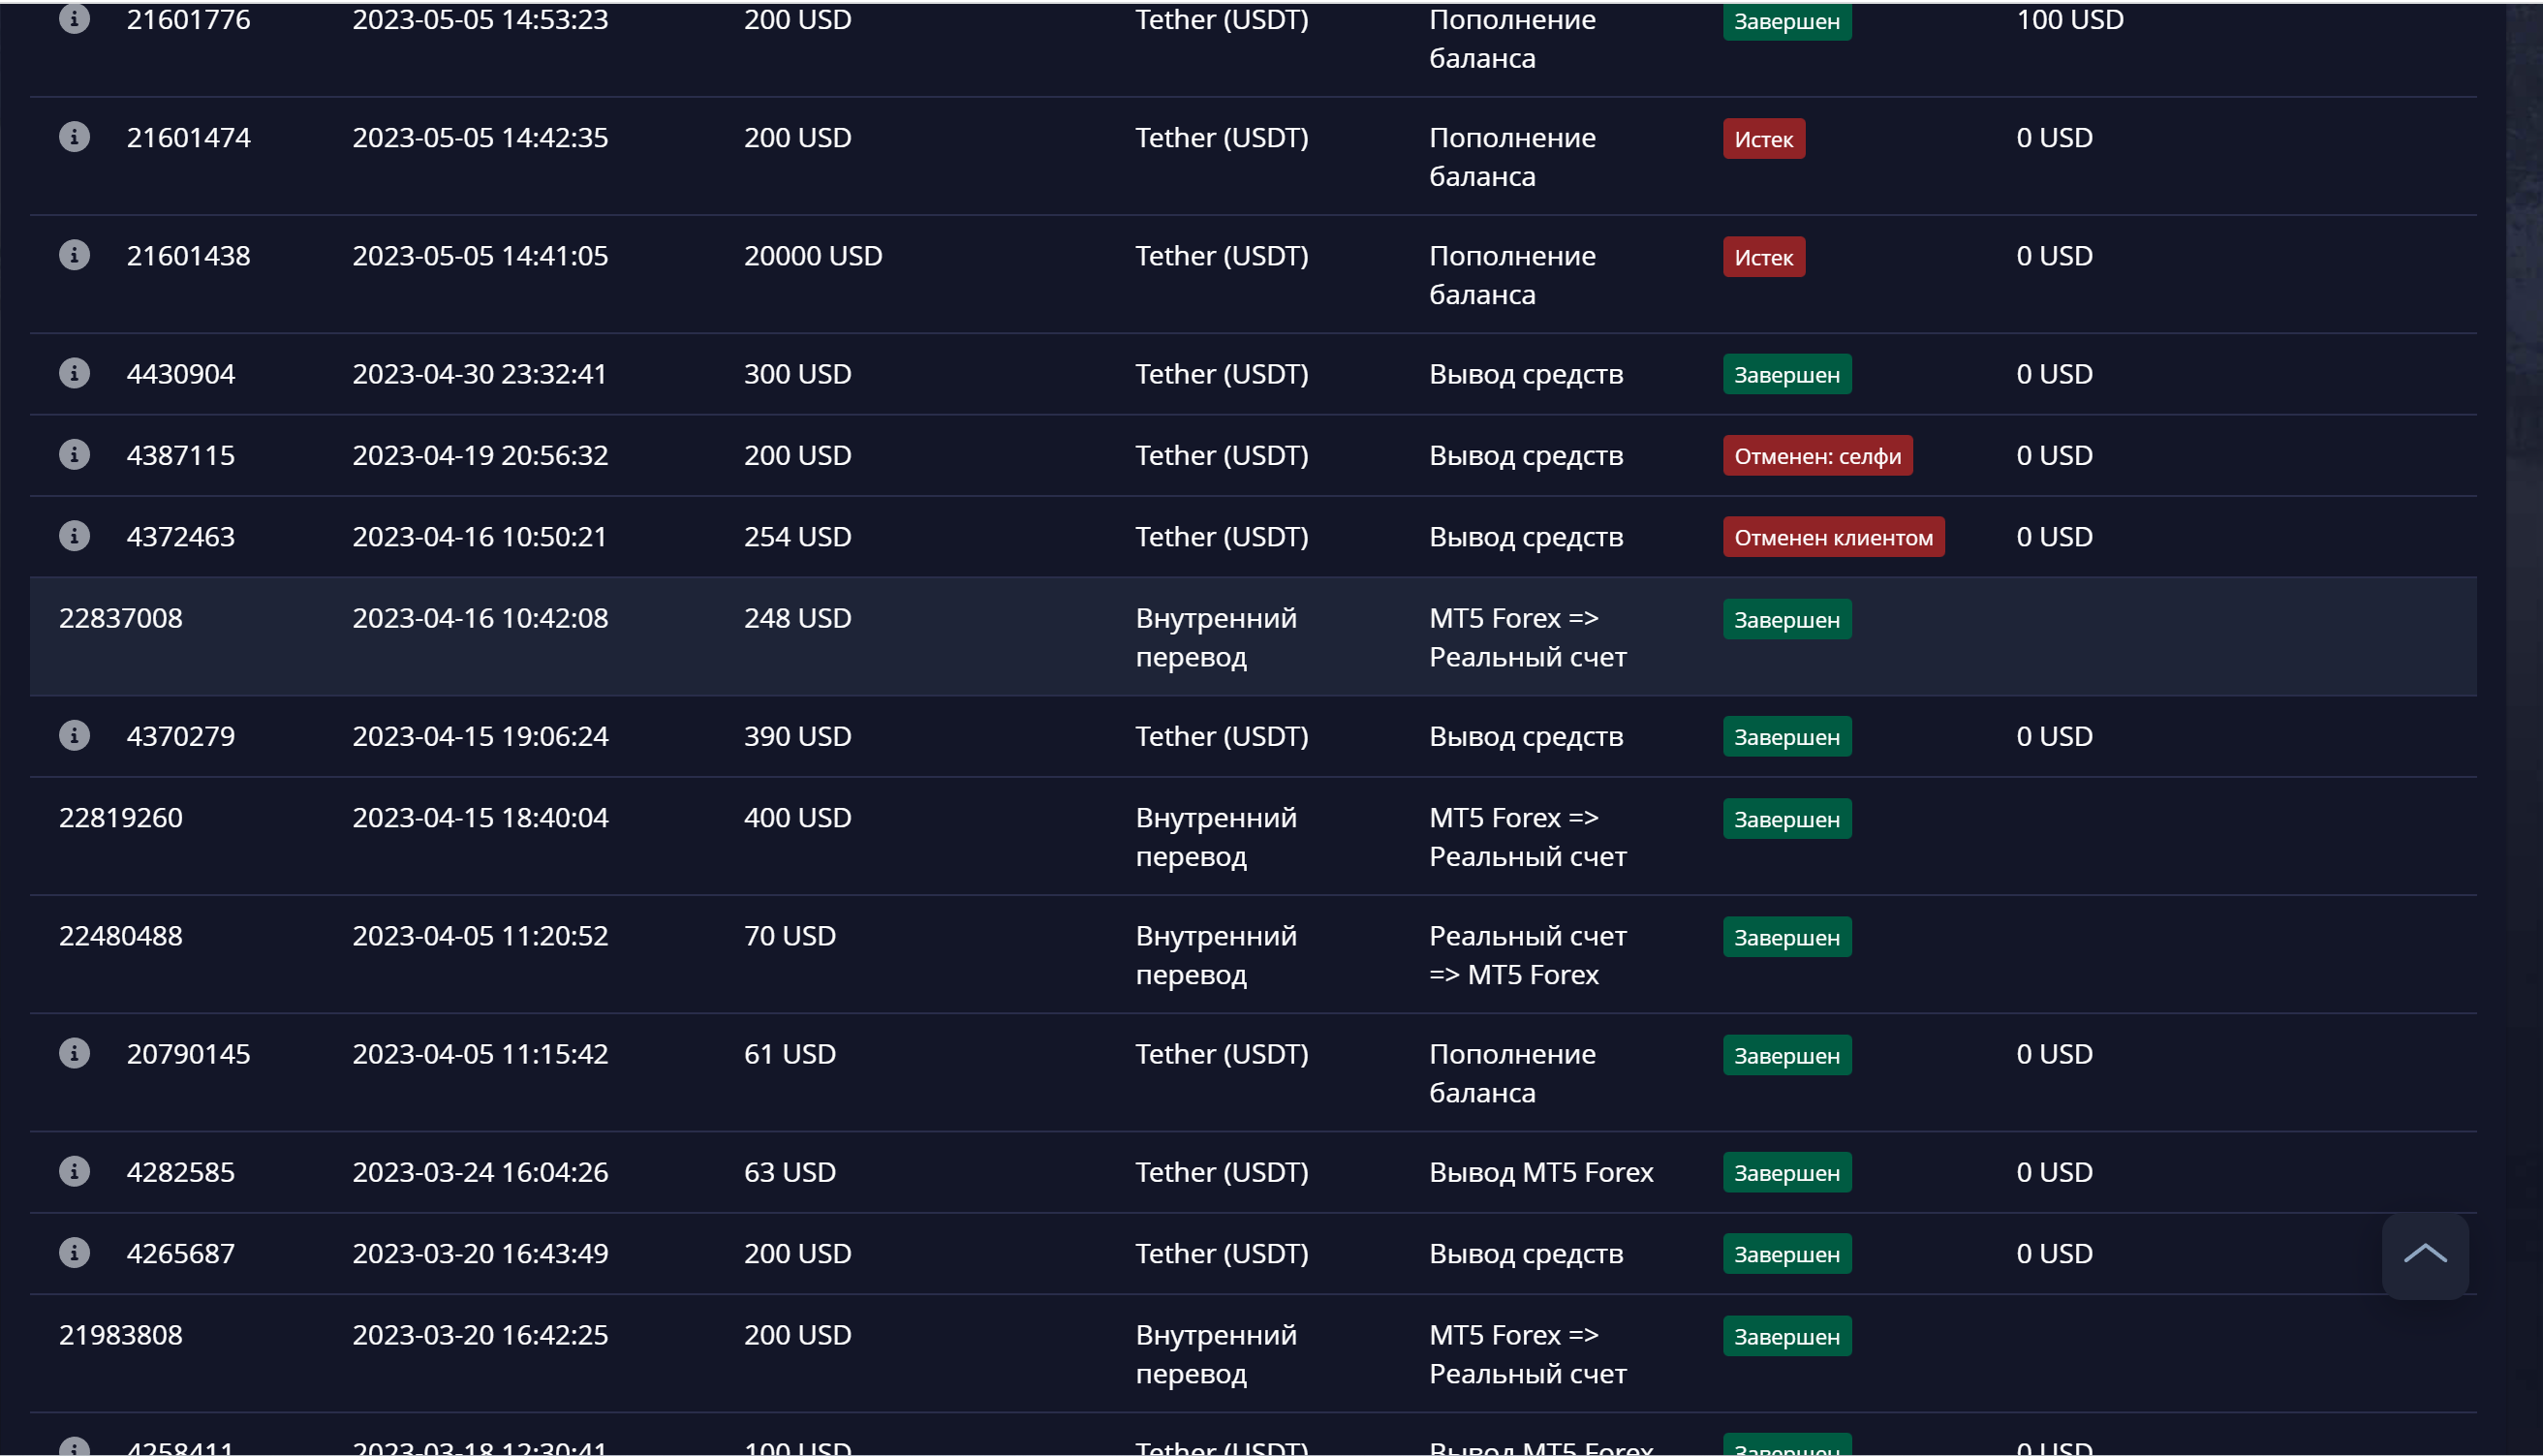This screenshot has height=1456, width=2543.
Task: Select transaction ID 22819260
Action: click(121, 817)
